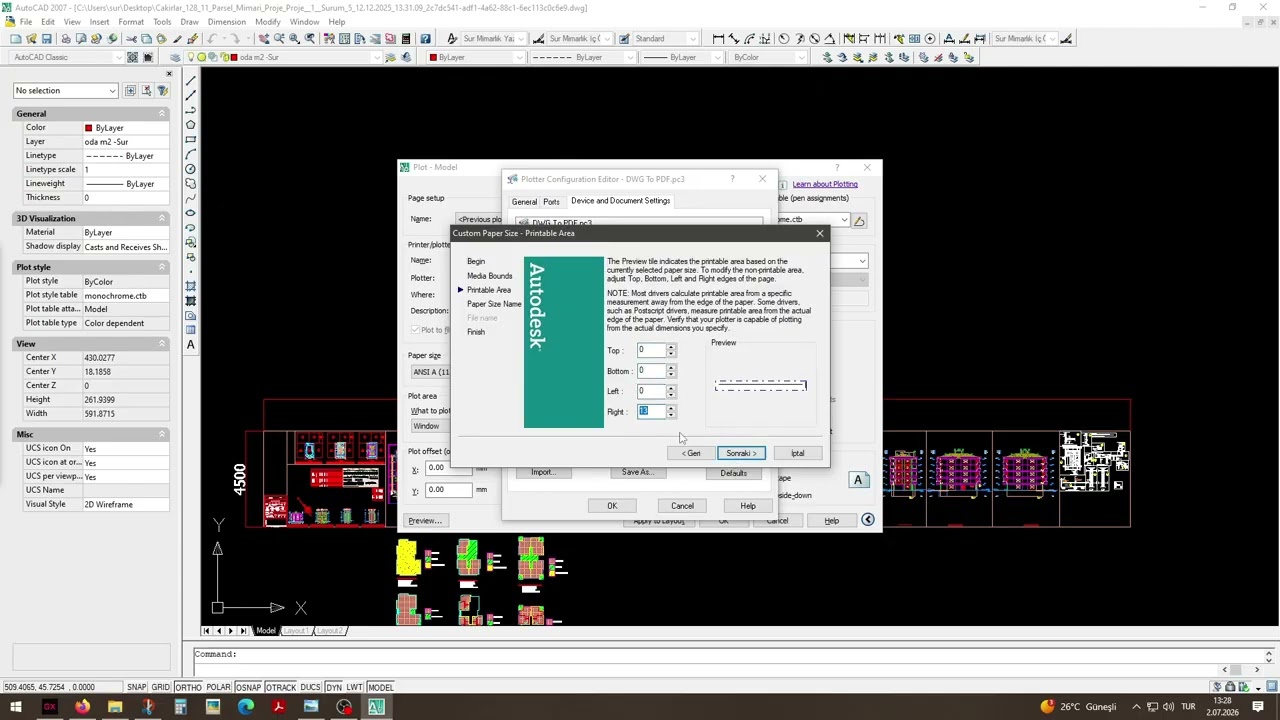The width and height of the screenshot is (1280, 720).
Task: Click the İptal cancel button in wizard
Action: (x=797, y=453)
